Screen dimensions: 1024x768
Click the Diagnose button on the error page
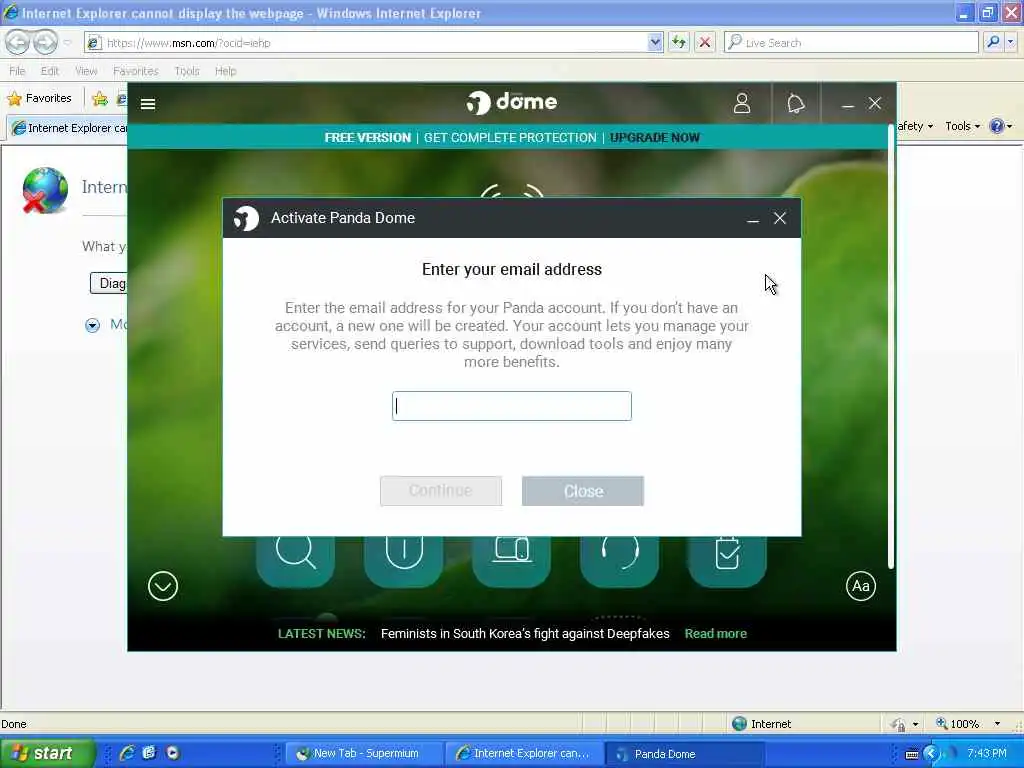[108, 283]
